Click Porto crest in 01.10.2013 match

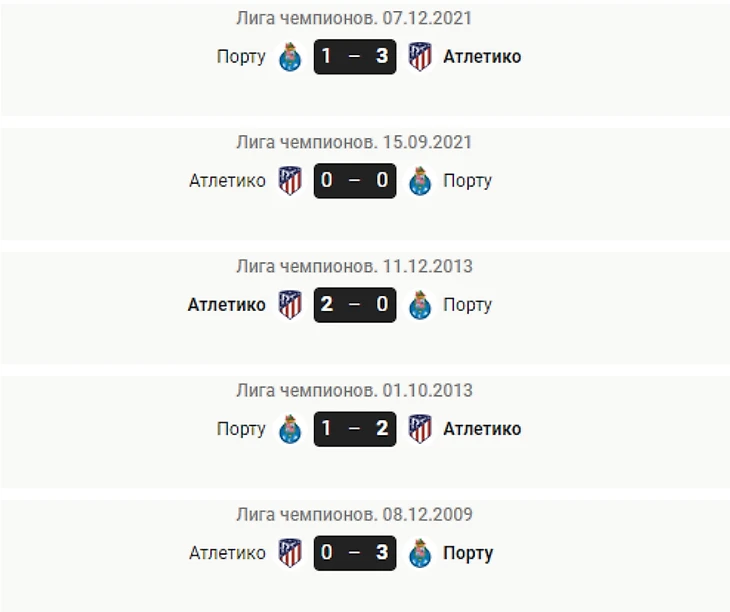tap(290, 429)
